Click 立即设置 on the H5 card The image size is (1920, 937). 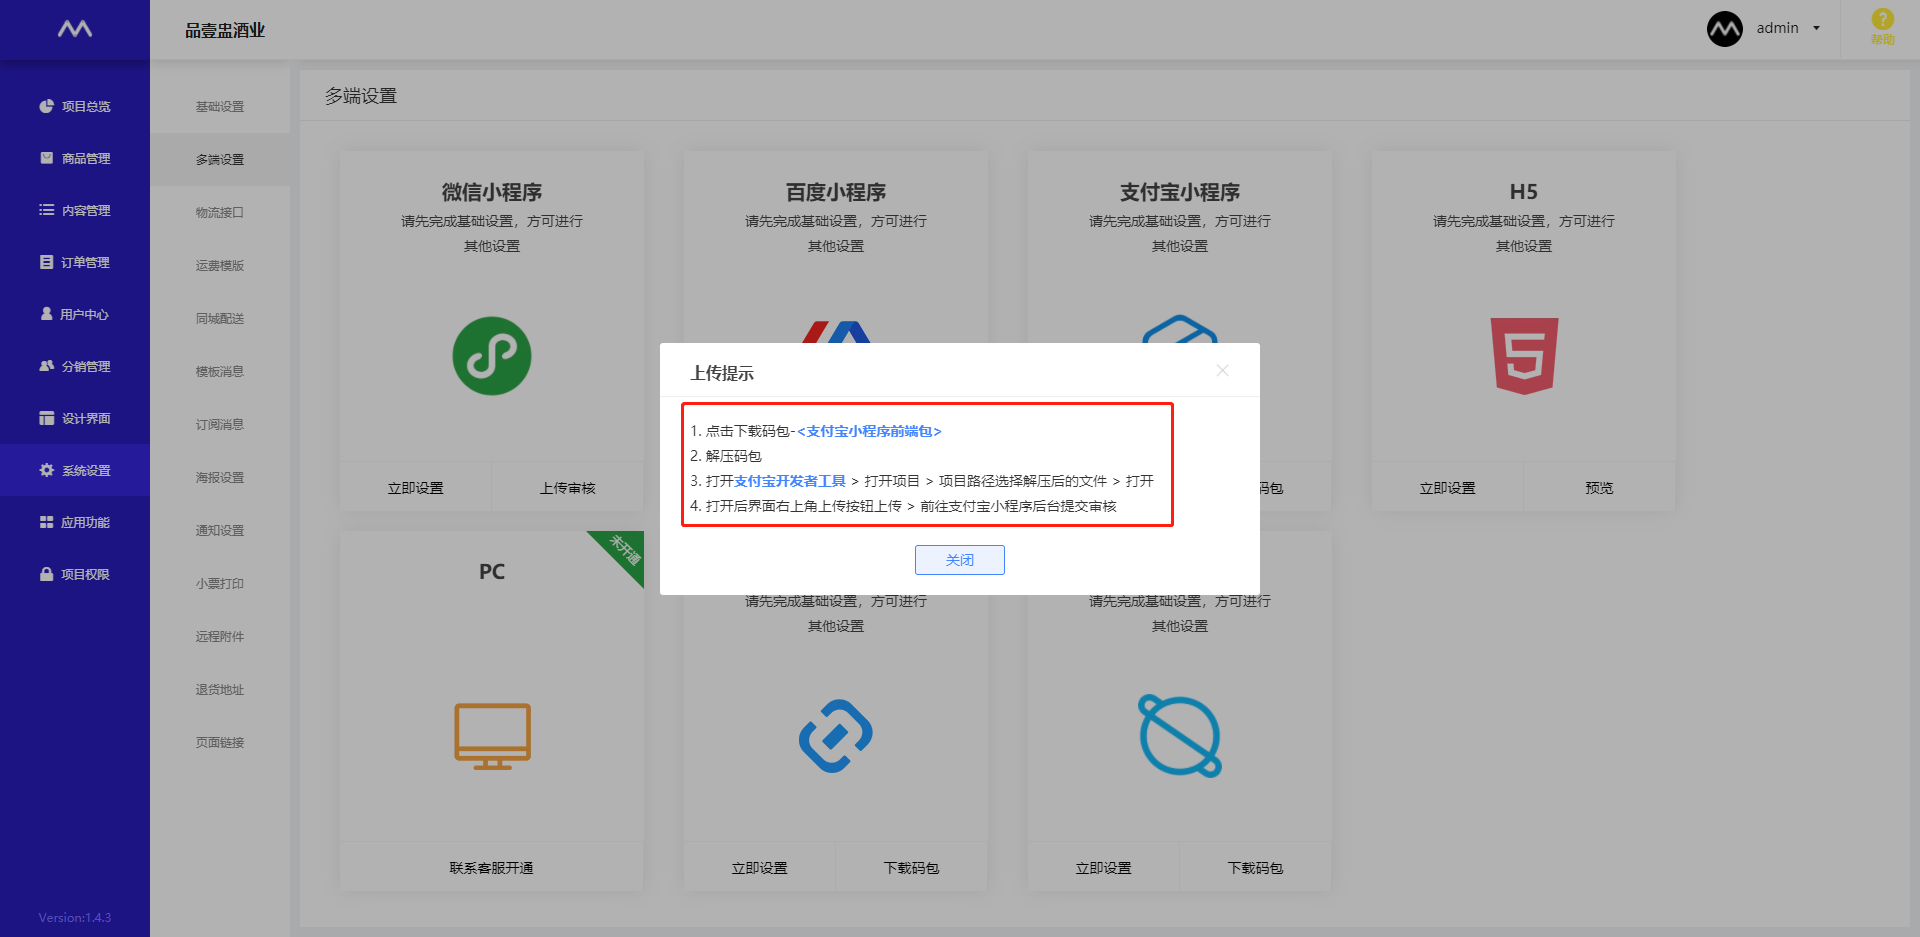1448,488
